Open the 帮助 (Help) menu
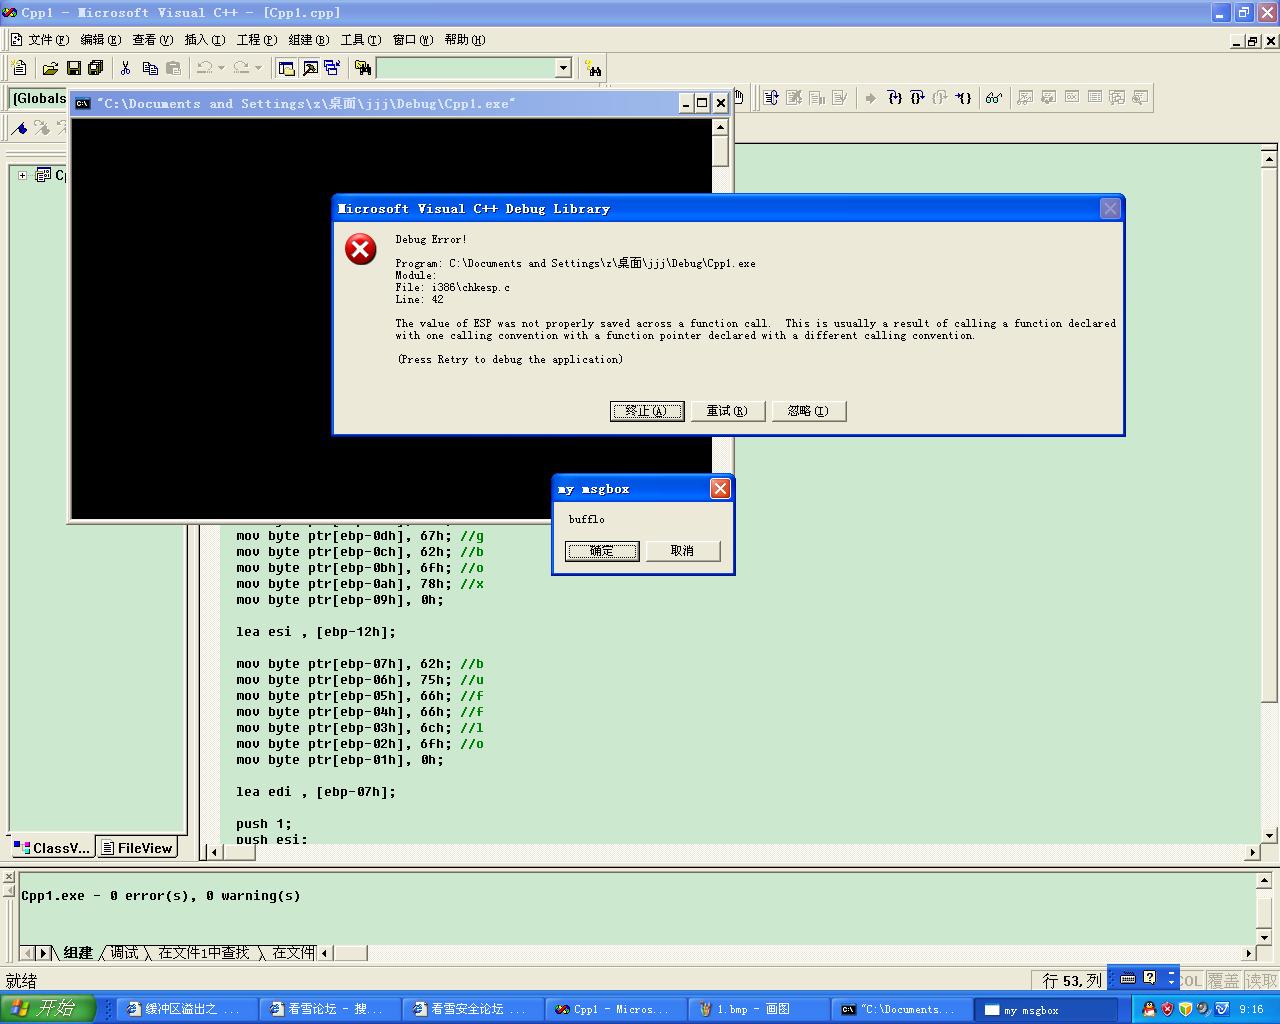1280x1024 pixels. click(x=464, y=40)
